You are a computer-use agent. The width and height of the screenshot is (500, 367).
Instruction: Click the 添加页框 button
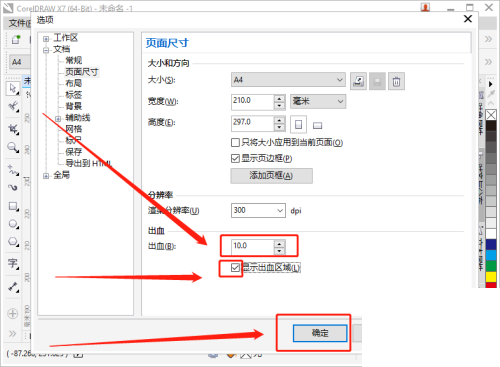point(271,176)
